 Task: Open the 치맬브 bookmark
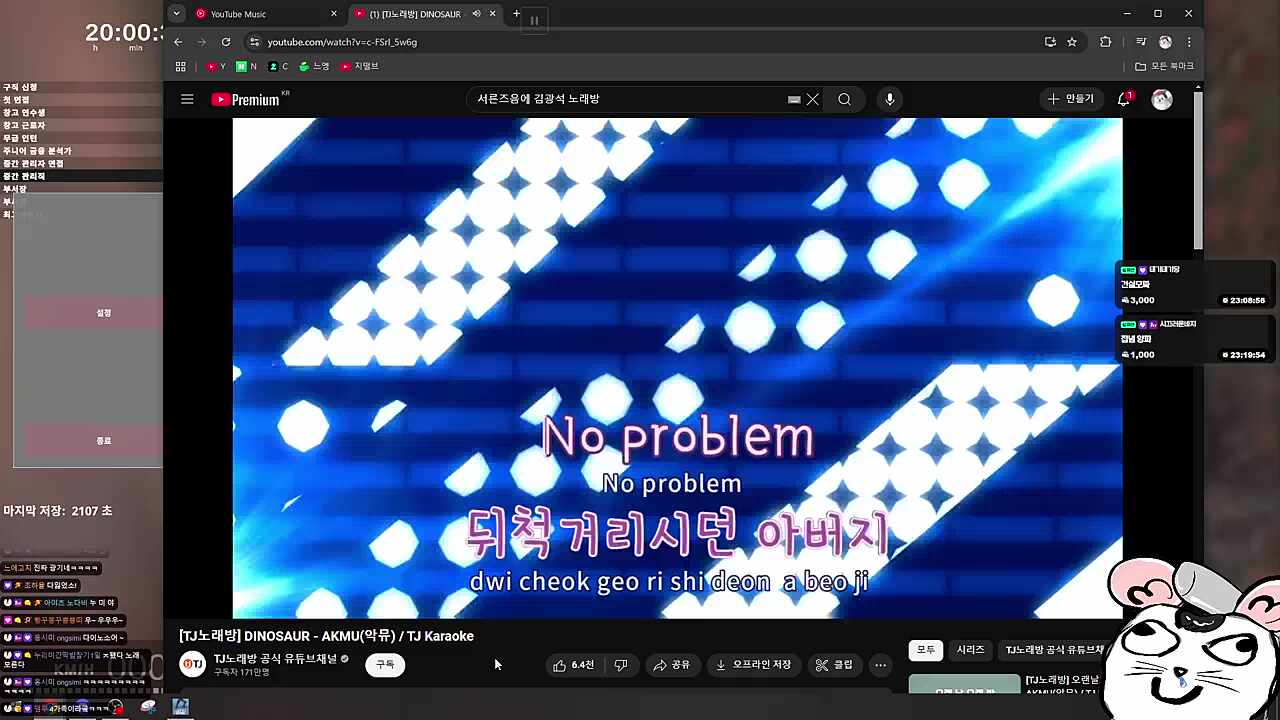360,66
